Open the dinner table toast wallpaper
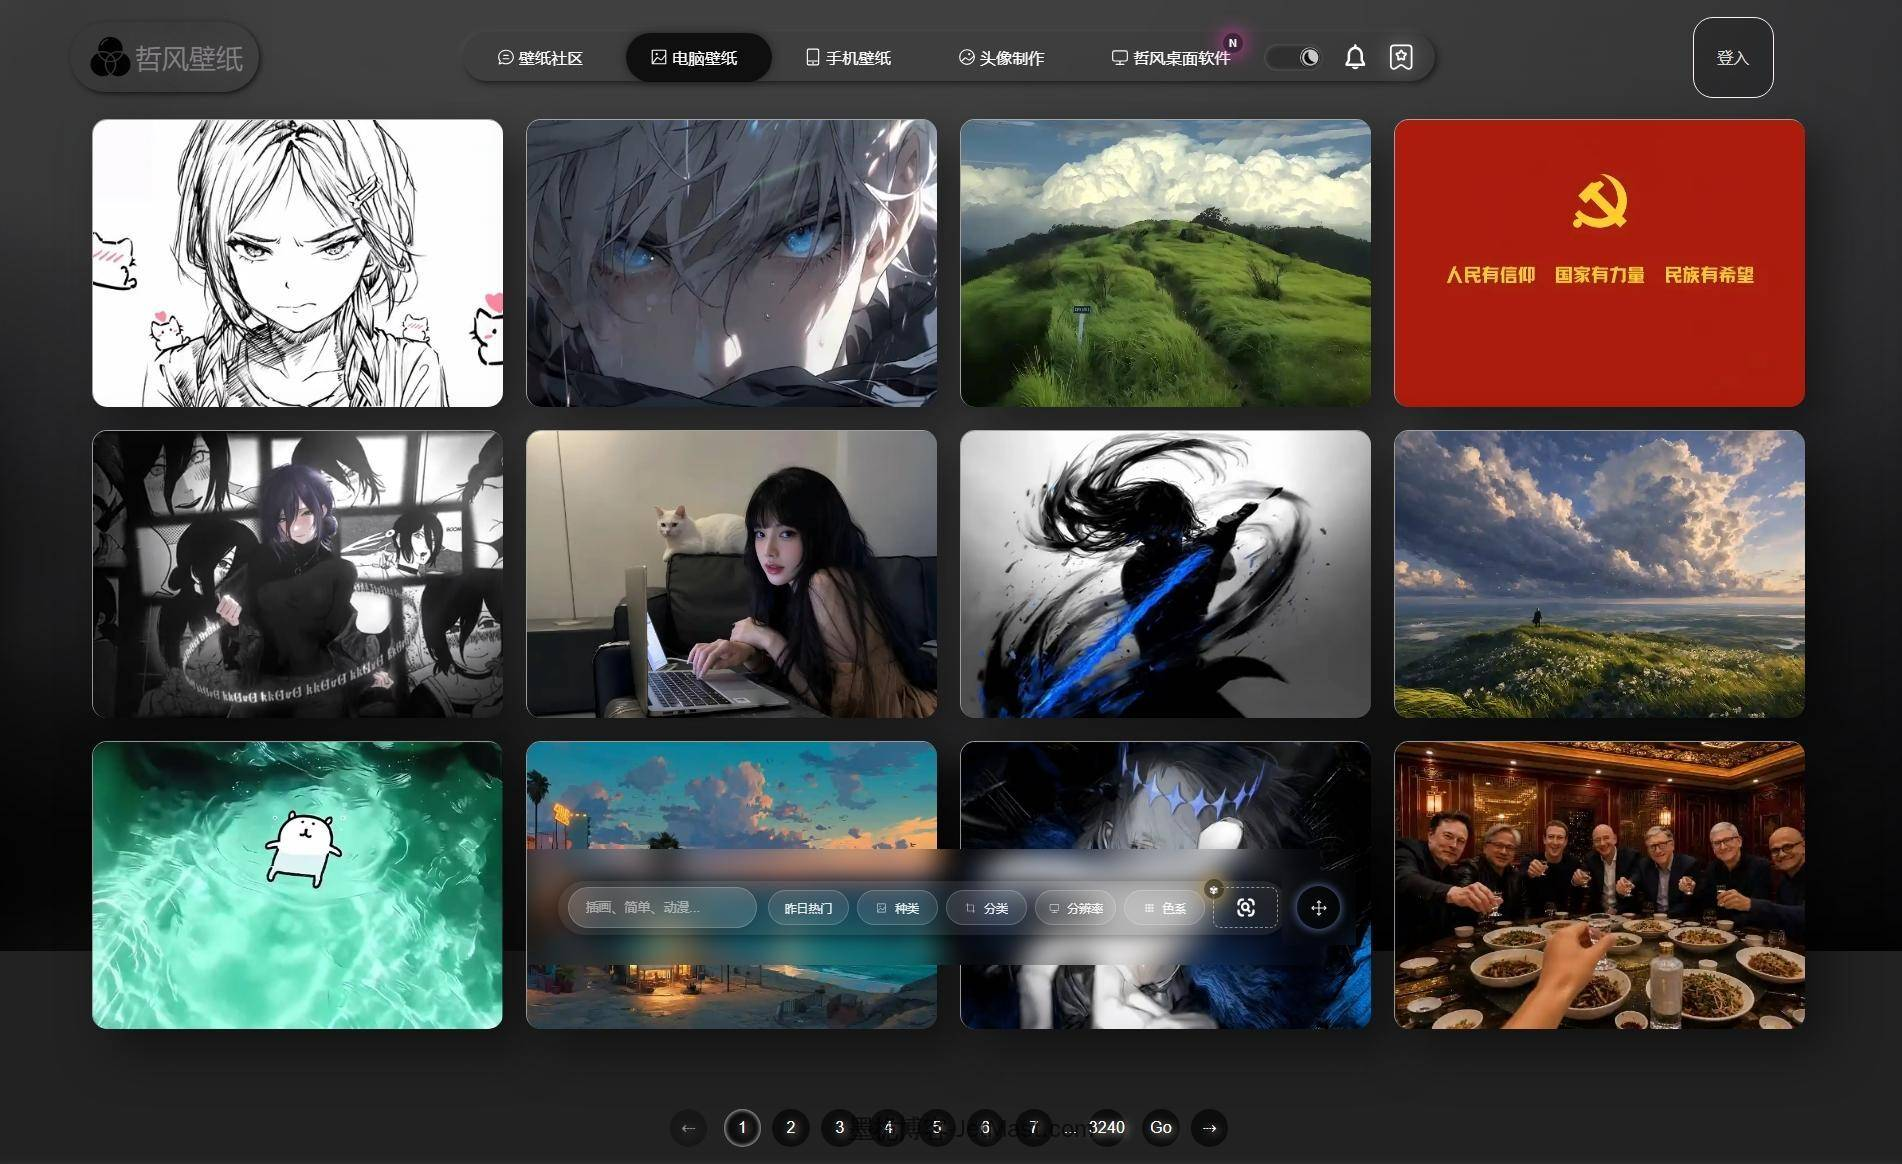This screenshot has height=1164, width=1902. click(x=1599, y=885)
